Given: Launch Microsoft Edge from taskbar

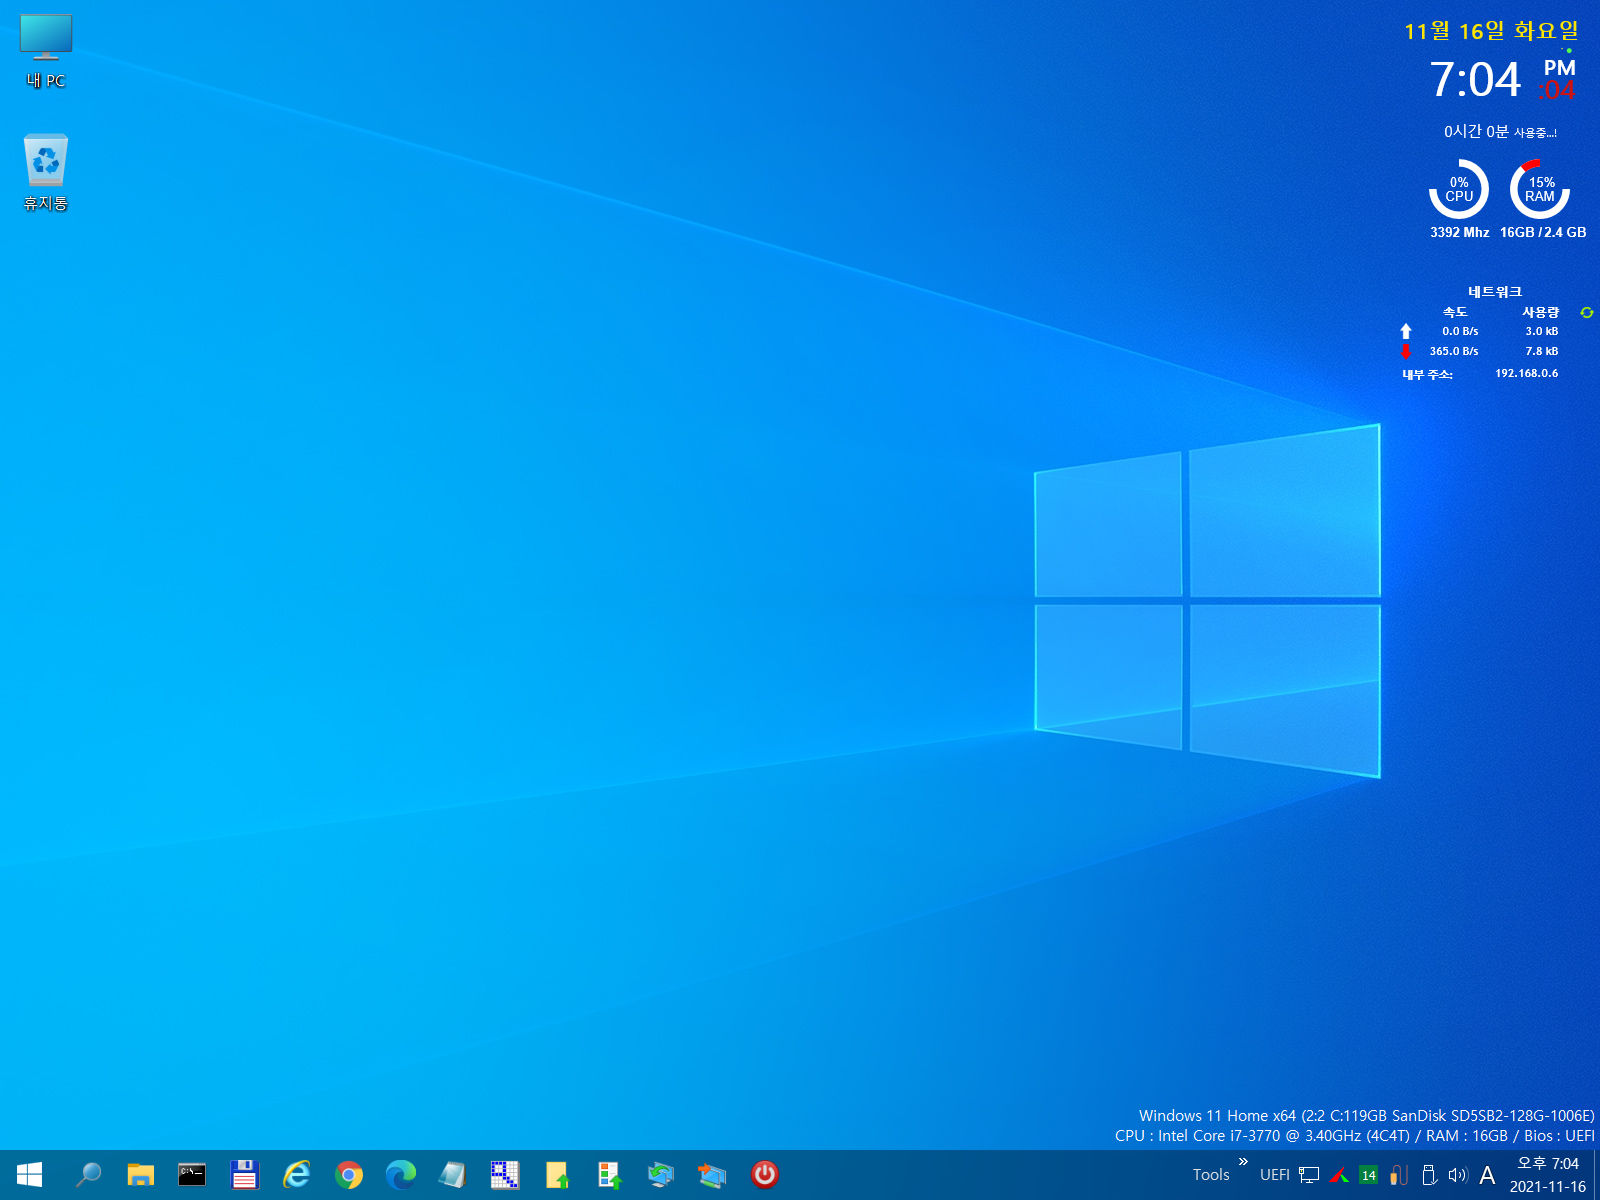Looking at the screenshot, I should (401, 1175).
